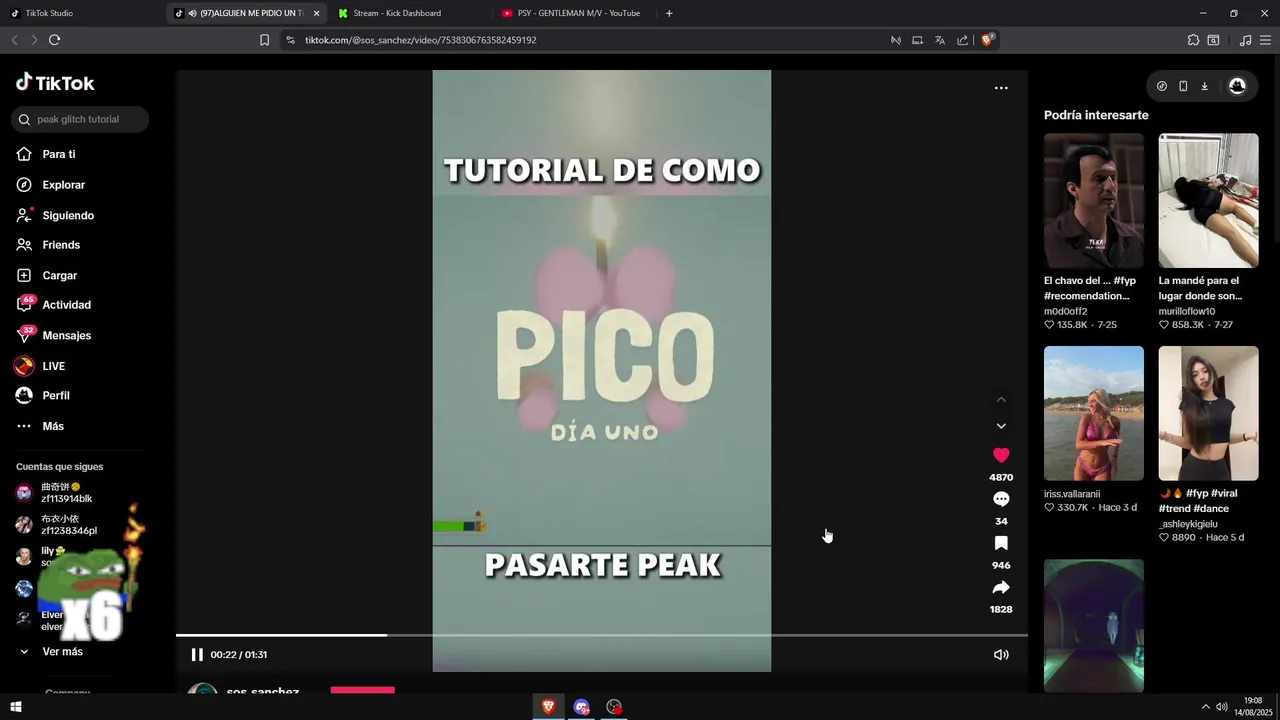Show hidden system tray icons

tap(1205, 707)
